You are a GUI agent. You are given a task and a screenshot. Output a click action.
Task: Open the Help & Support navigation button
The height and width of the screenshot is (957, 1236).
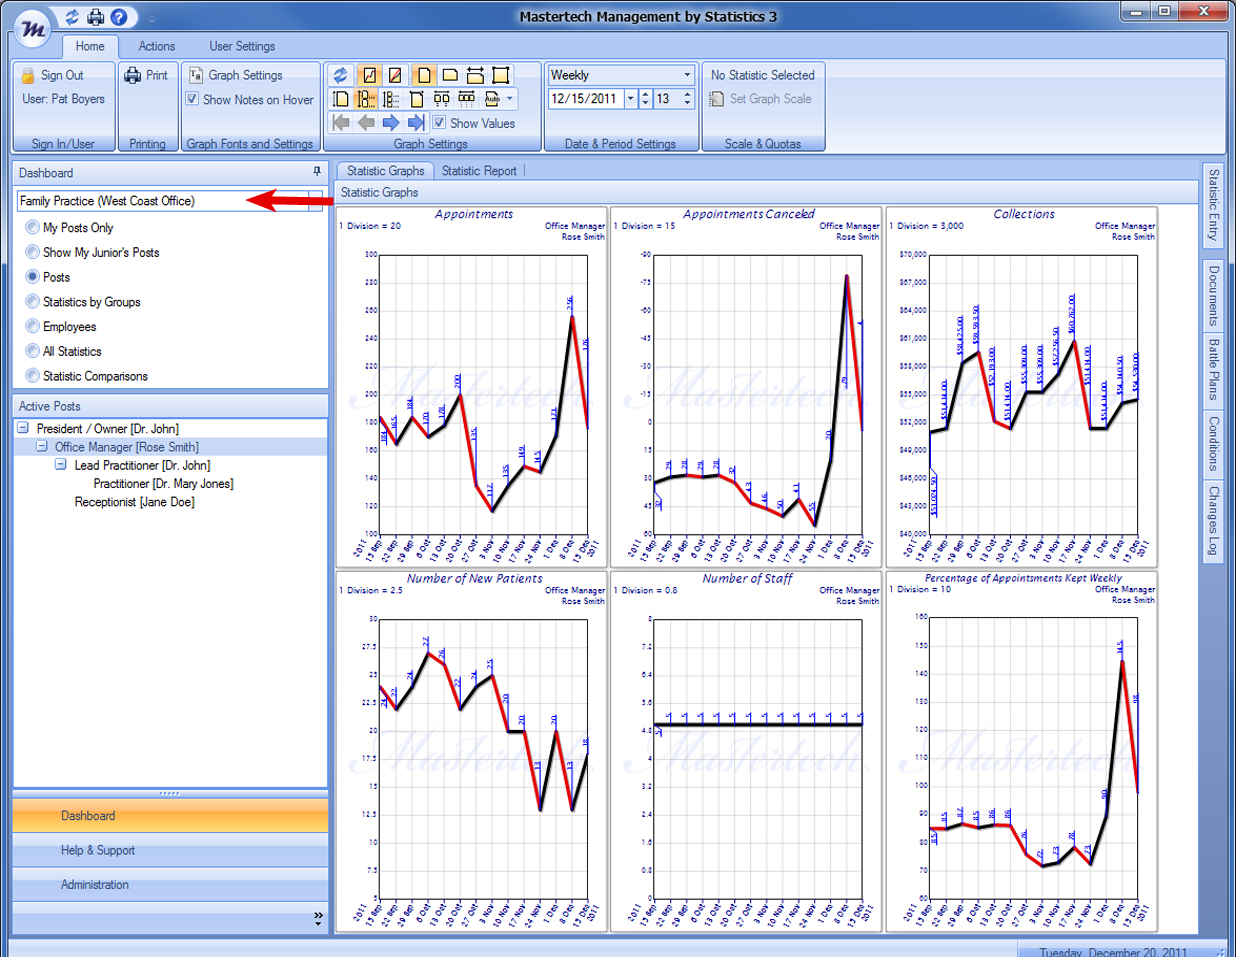point(170,850)
